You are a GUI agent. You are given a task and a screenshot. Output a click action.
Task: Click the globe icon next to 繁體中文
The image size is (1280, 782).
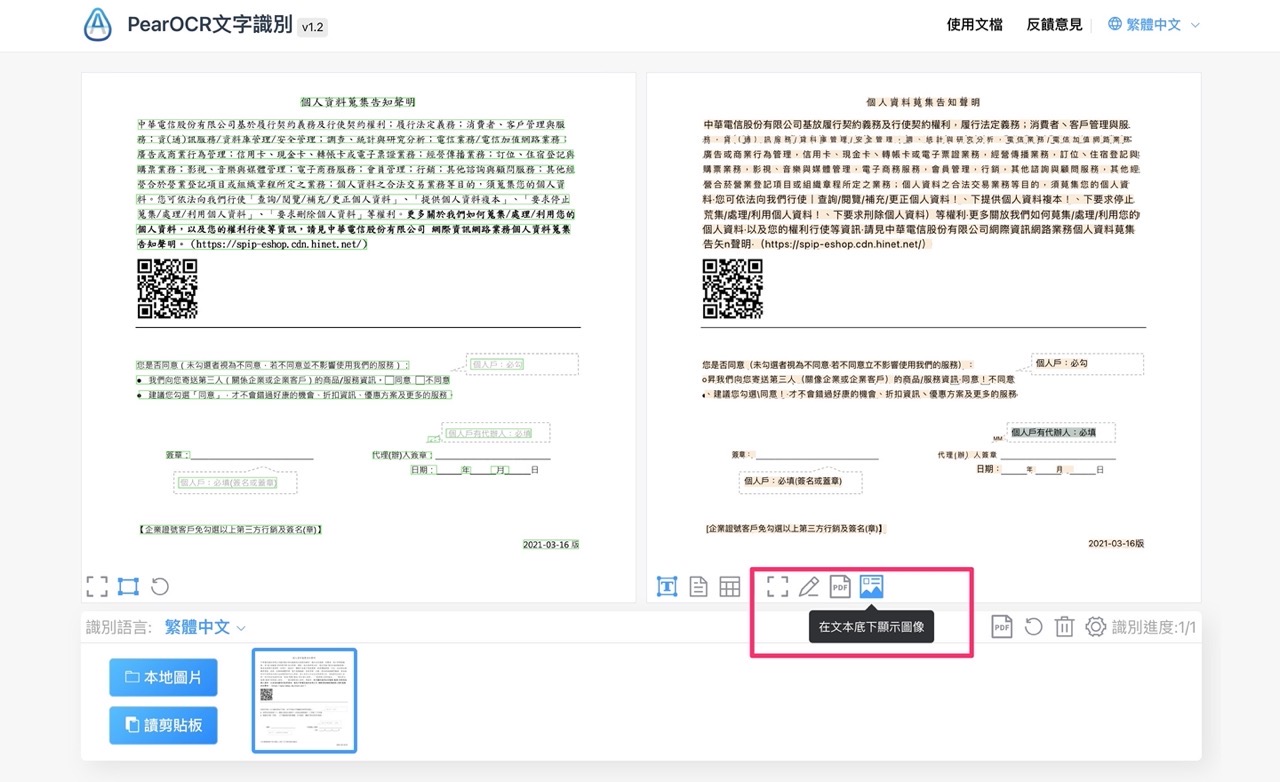1115,25
